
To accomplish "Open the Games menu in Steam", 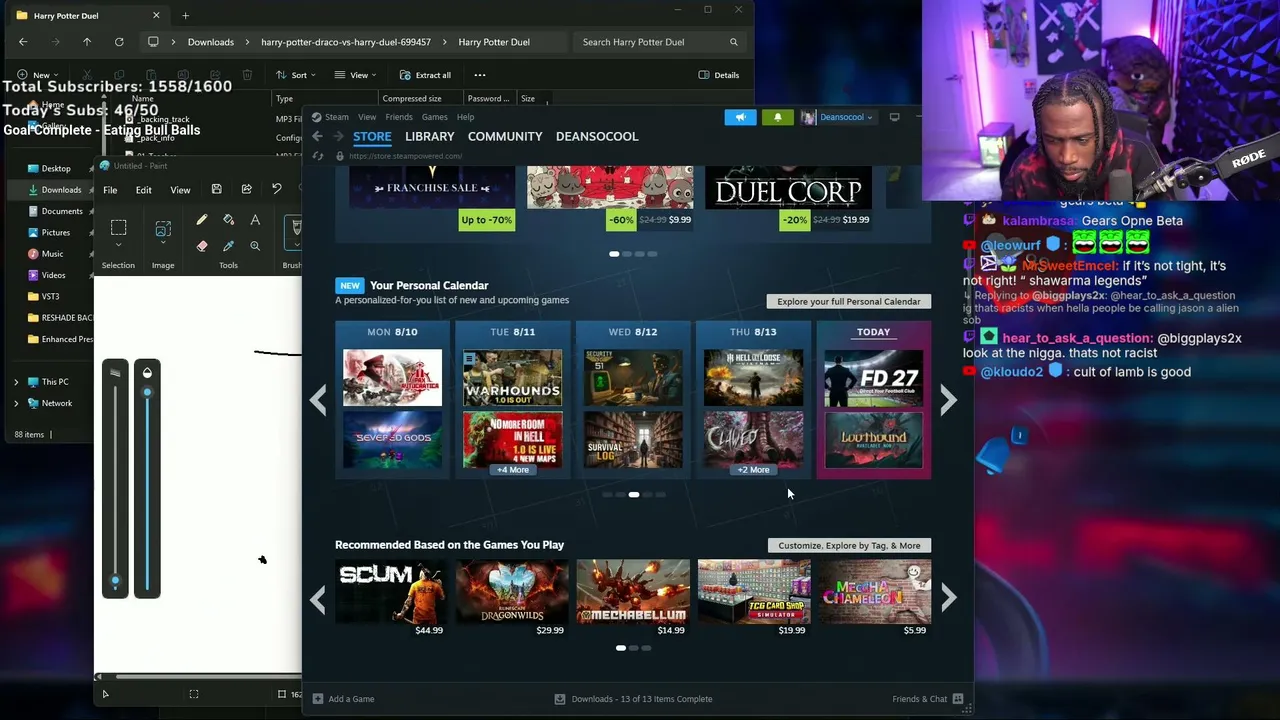I will (x=434, y=117).
